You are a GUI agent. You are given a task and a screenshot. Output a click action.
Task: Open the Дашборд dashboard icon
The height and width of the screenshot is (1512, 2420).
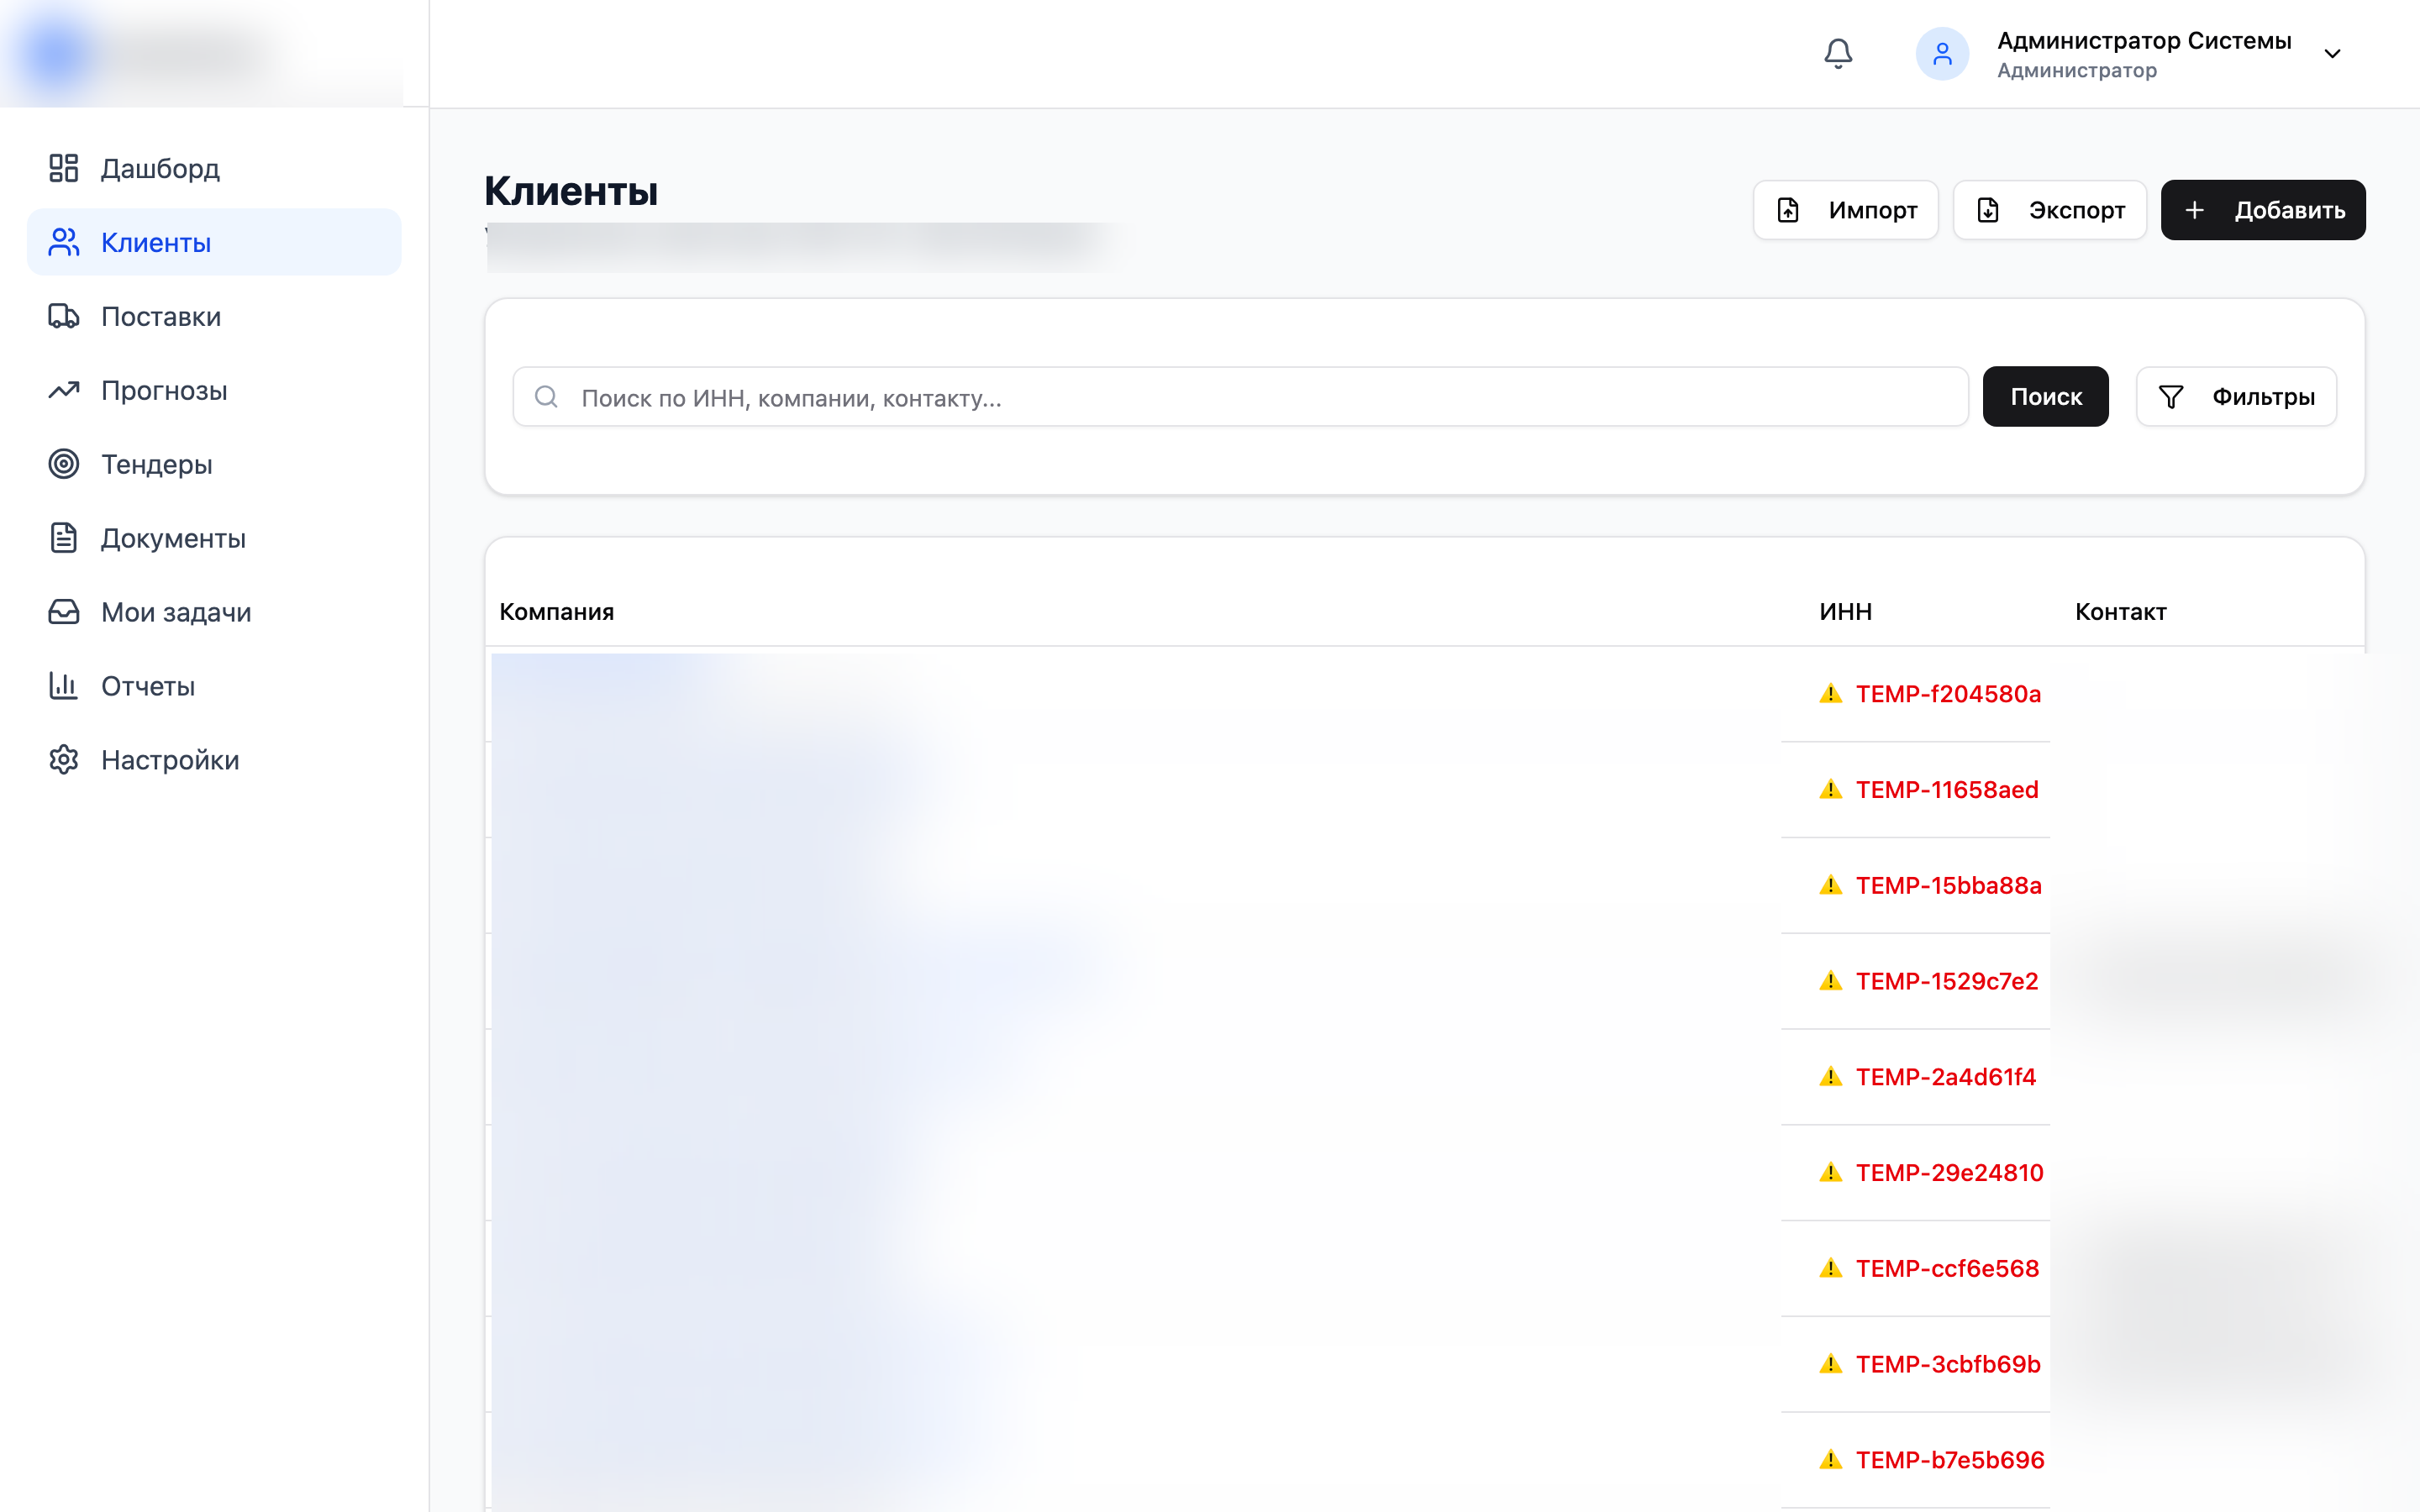(64, 168)
